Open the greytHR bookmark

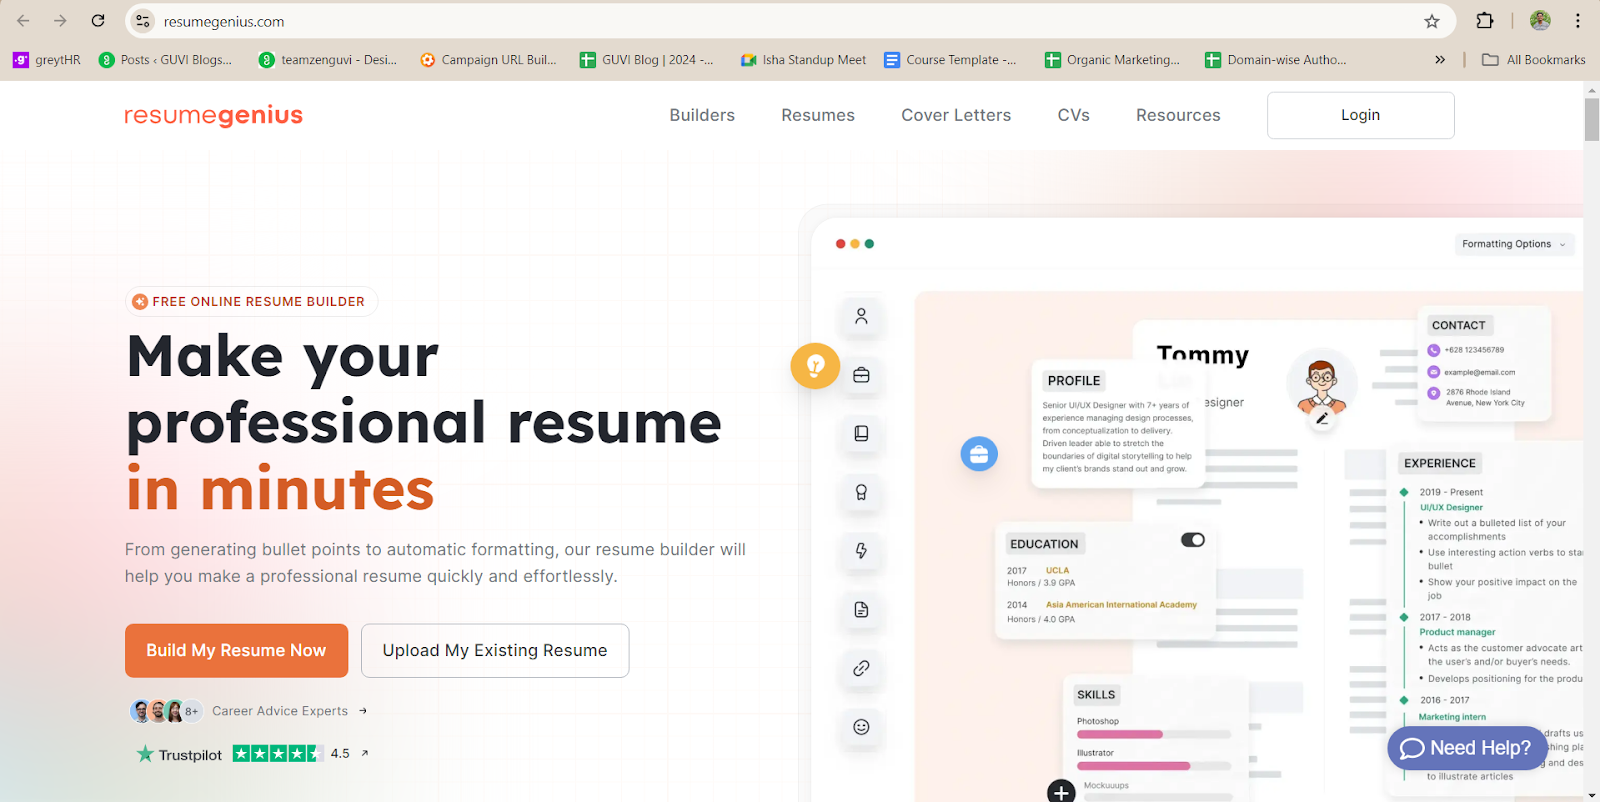[x=47, y=60]
